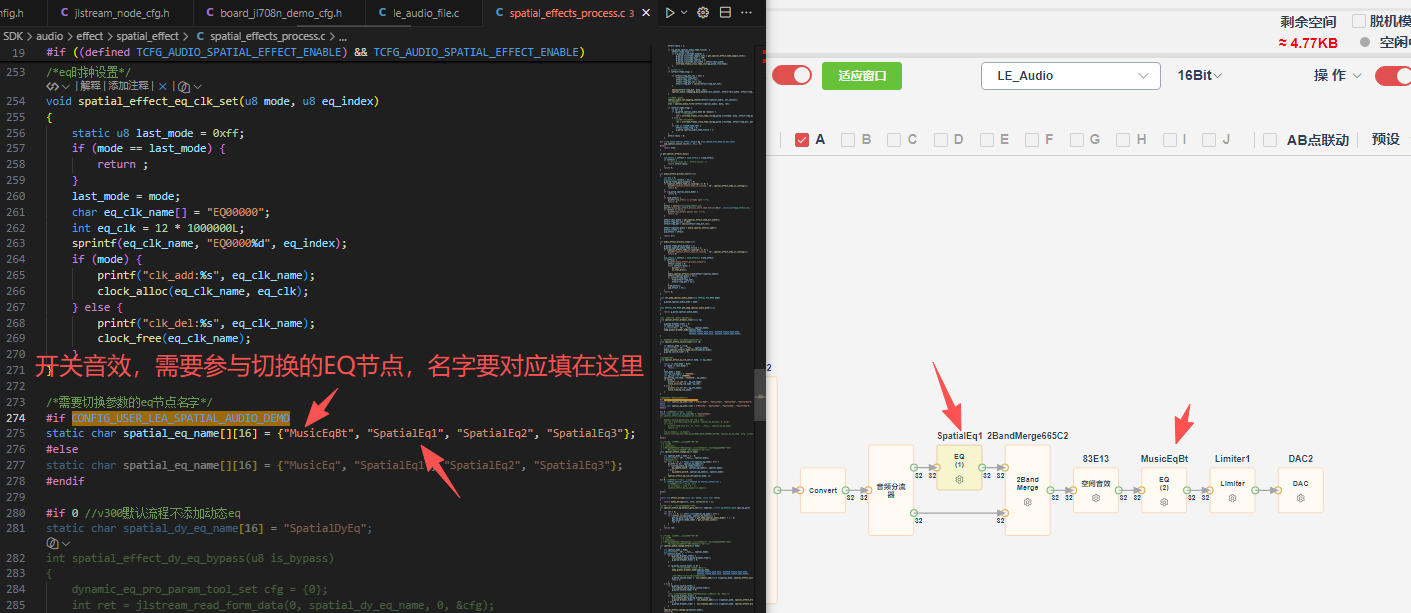The image size is (1411, 613).
Task: Dismiss the code-lens hint with the X icon
Action: click(162, 87)
